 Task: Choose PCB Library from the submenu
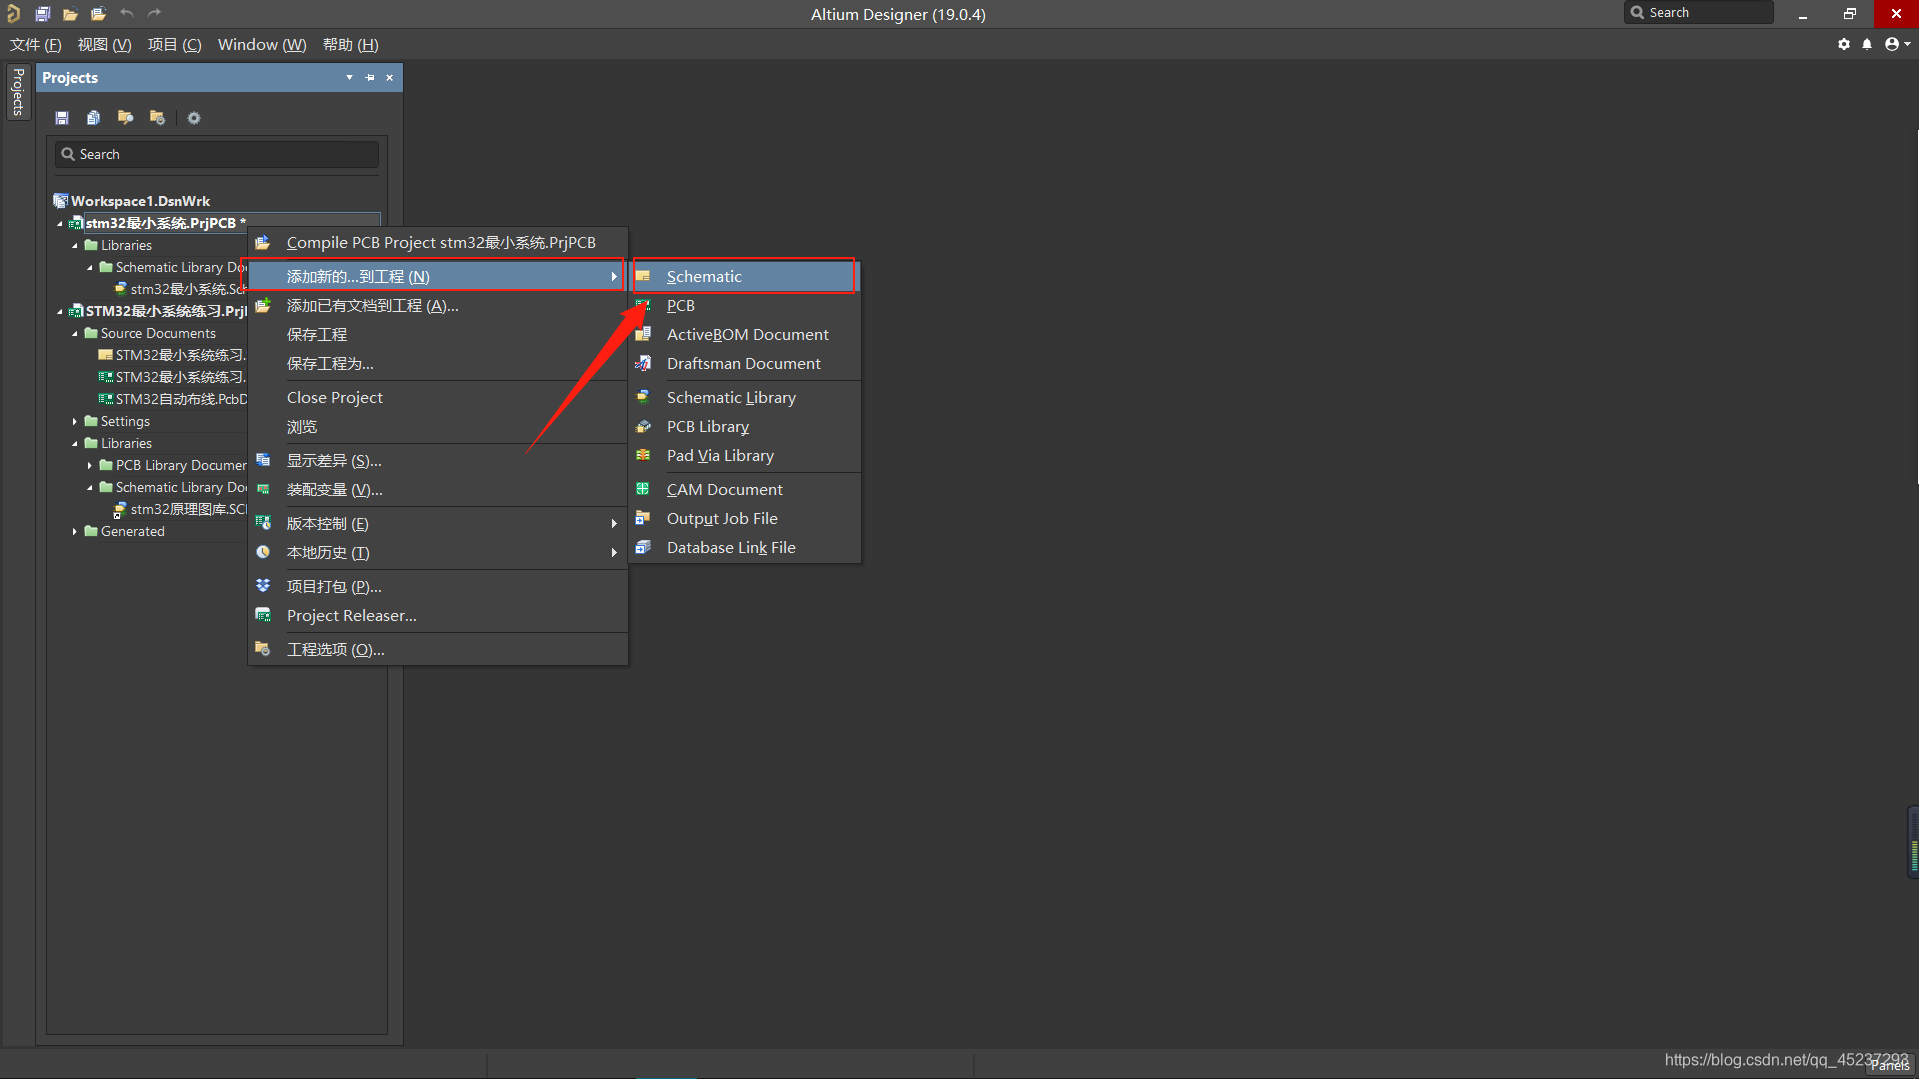click(x=707, y=427)
